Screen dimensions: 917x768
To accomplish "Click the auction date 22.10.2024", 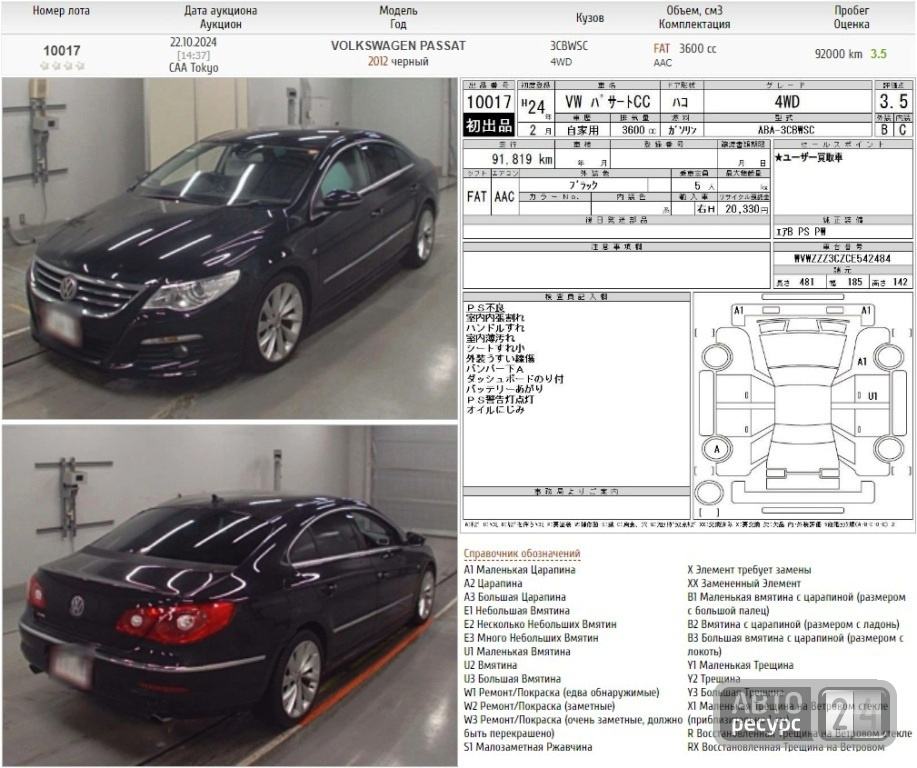I will pyautogui.click(x=193, y=42).
